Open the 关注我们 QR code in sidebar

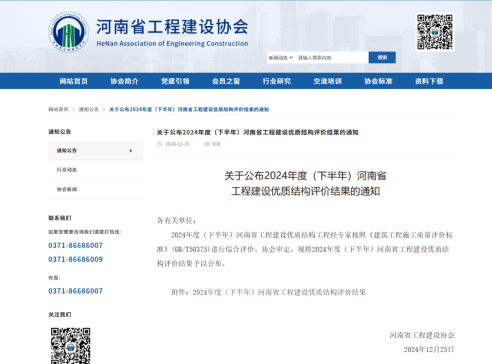click(71, 346)
